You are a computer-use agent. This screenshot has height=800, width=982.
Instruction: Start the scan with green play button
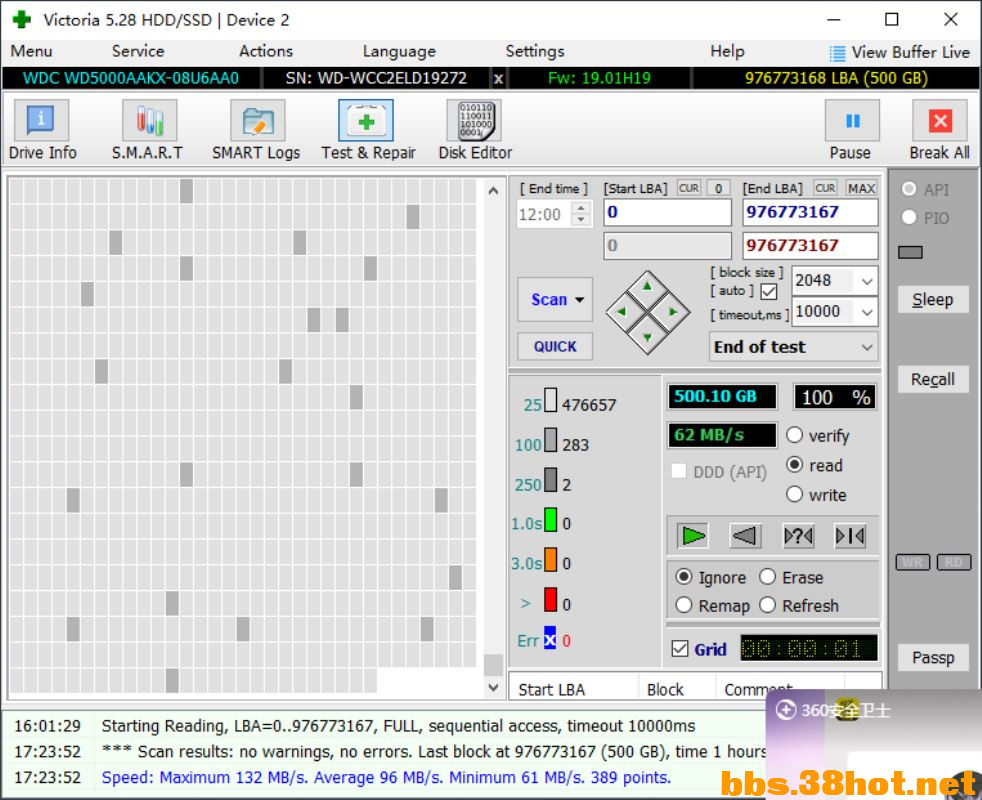click(693, 536)
